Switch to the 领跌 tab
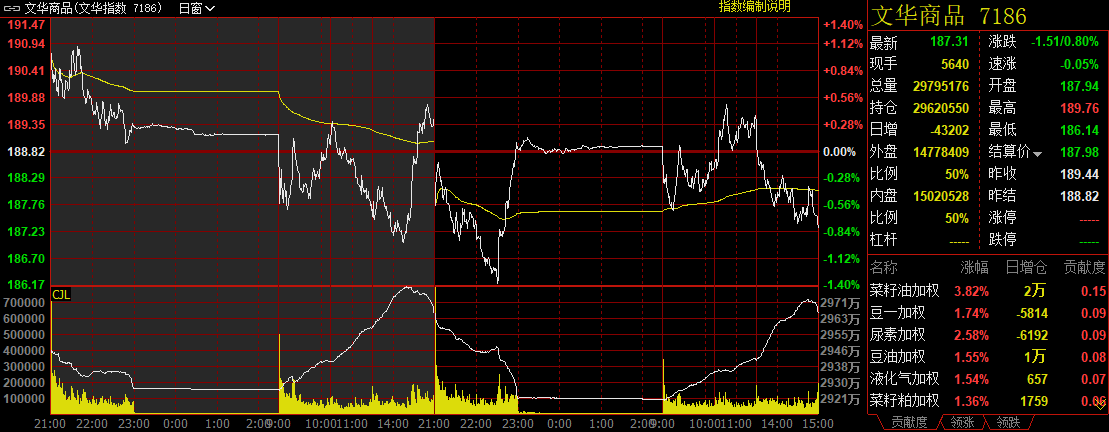 coord(1007,422)
